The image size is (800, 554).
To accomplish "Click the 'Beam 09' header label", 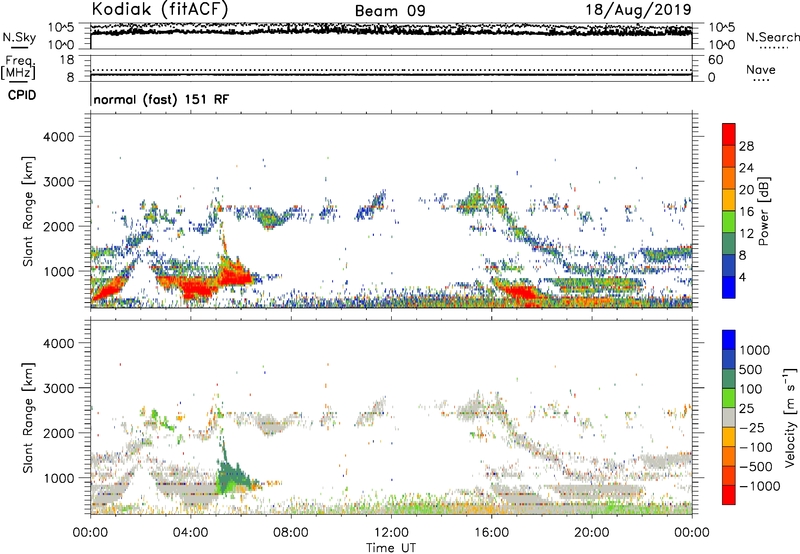I will (390, 11).
